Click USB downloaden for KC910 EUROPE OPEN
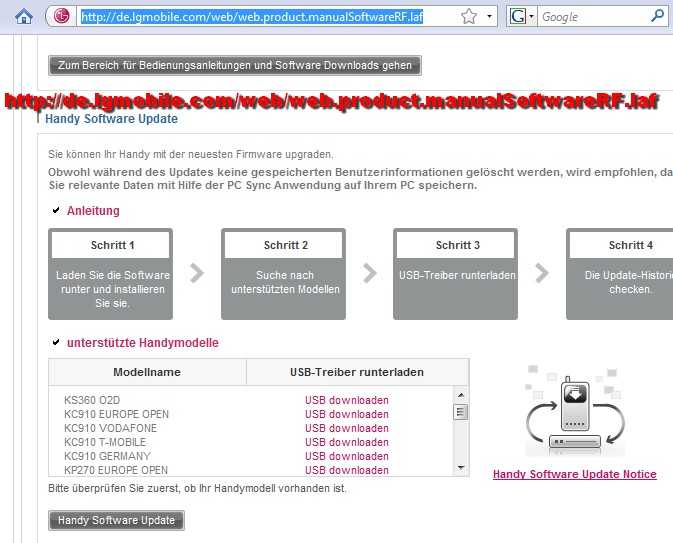The image size is (673, 543). [x=347, y=414]
